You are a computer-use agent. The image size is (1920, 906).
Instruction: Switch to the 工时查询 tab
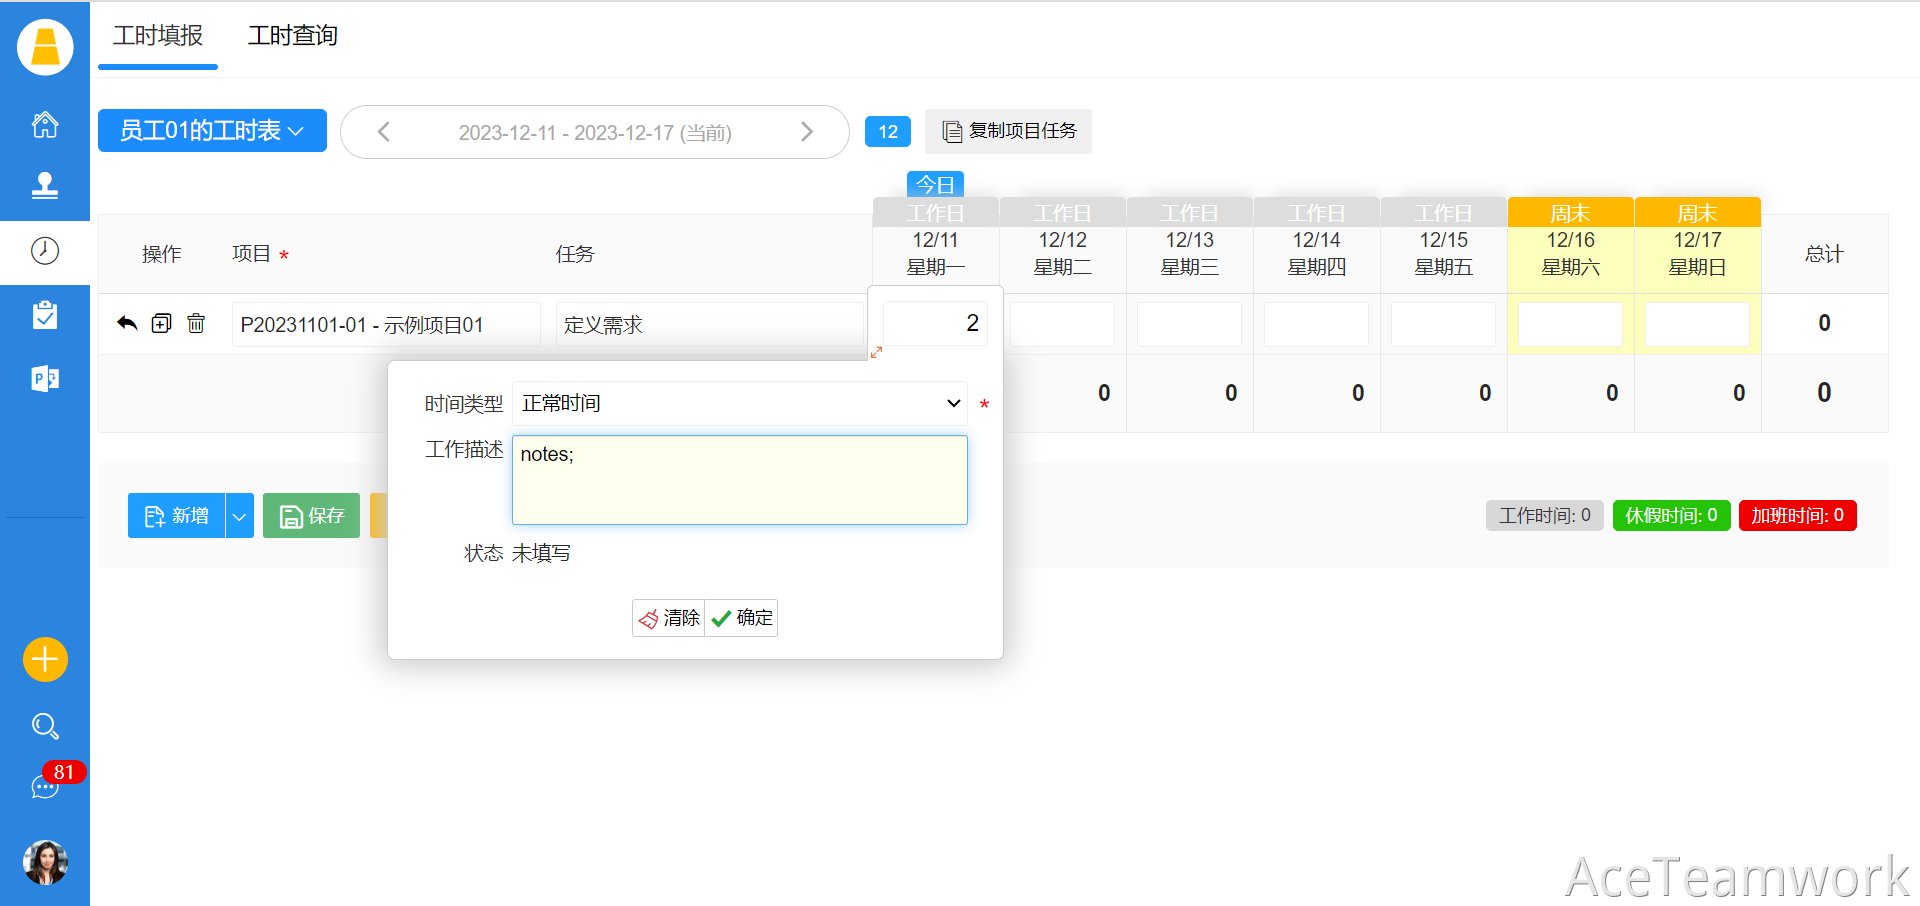point(292,36)
